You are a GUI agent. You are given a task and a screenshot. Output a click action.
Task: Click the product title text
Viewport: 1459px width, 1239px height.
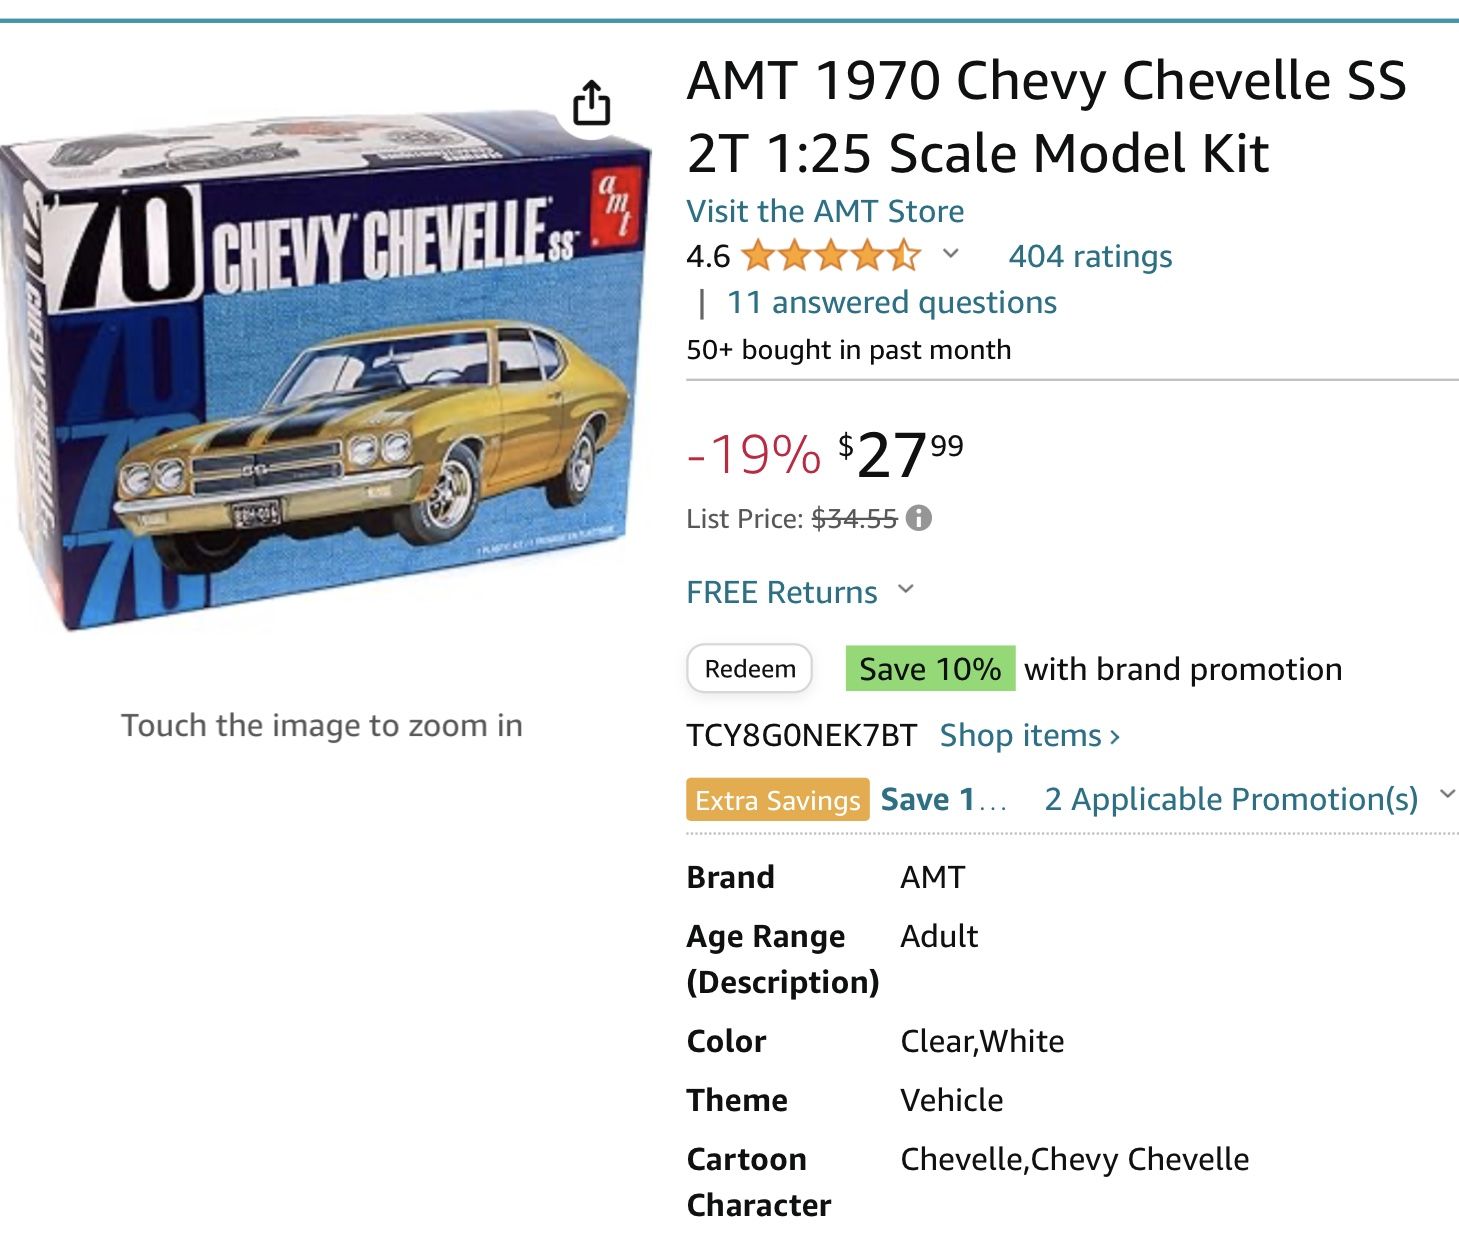click(x=1046, y=116)
